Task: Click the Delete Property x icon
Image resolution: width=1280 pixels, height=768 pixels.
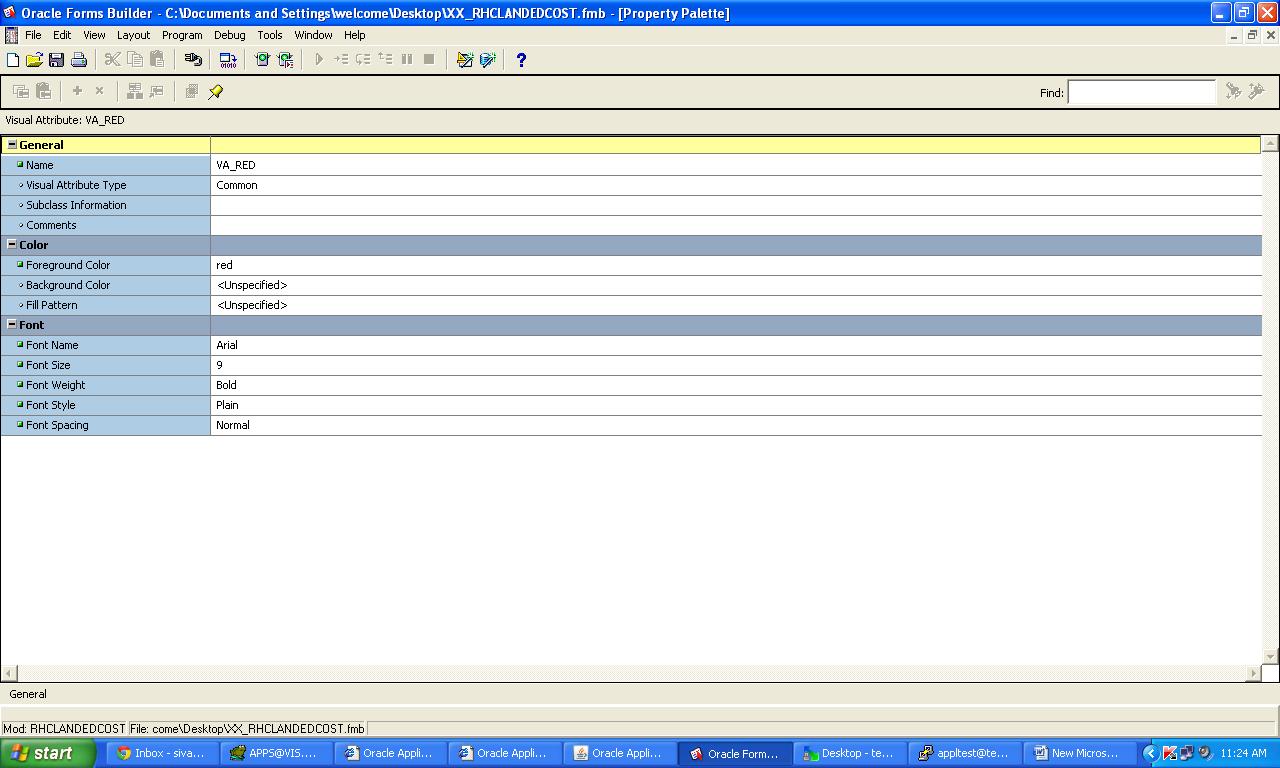Action: [99, 91]
